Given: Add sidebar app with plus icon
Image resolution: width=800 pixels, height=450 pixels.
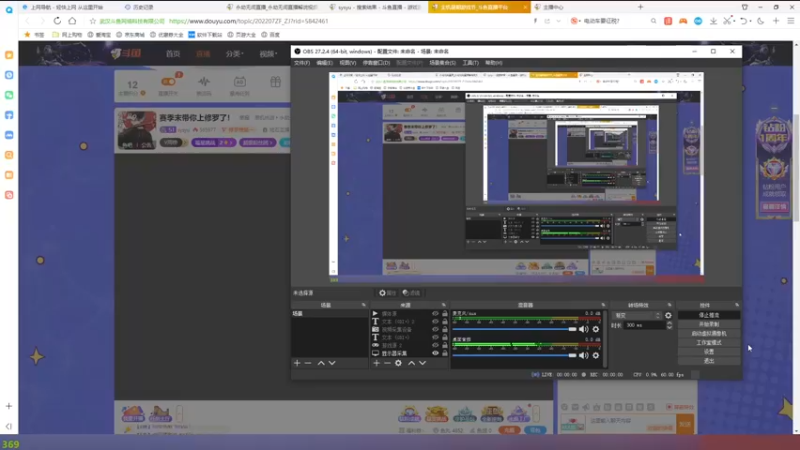Looking at the screenshot, I should [x=9, y=406].
